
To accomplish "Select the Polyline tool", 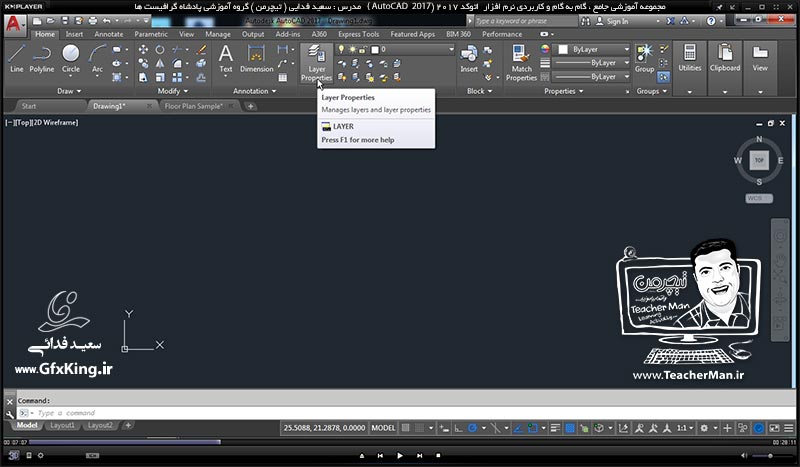I will 41,58.
